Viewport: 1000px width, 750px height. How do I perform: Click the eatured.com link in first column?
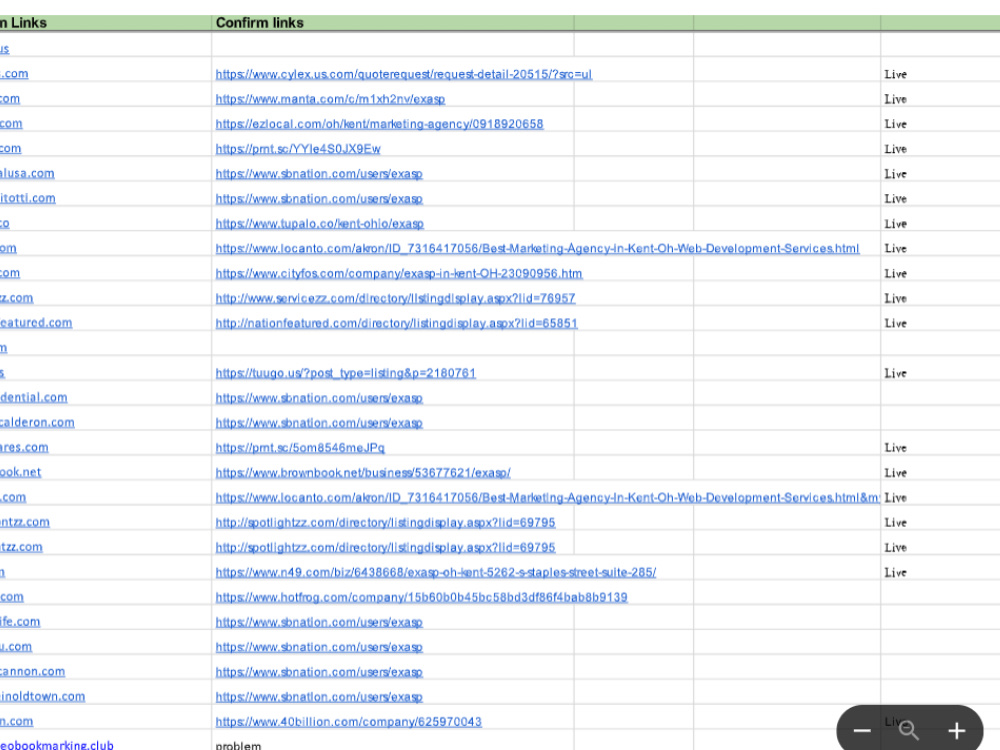(36, 322)
